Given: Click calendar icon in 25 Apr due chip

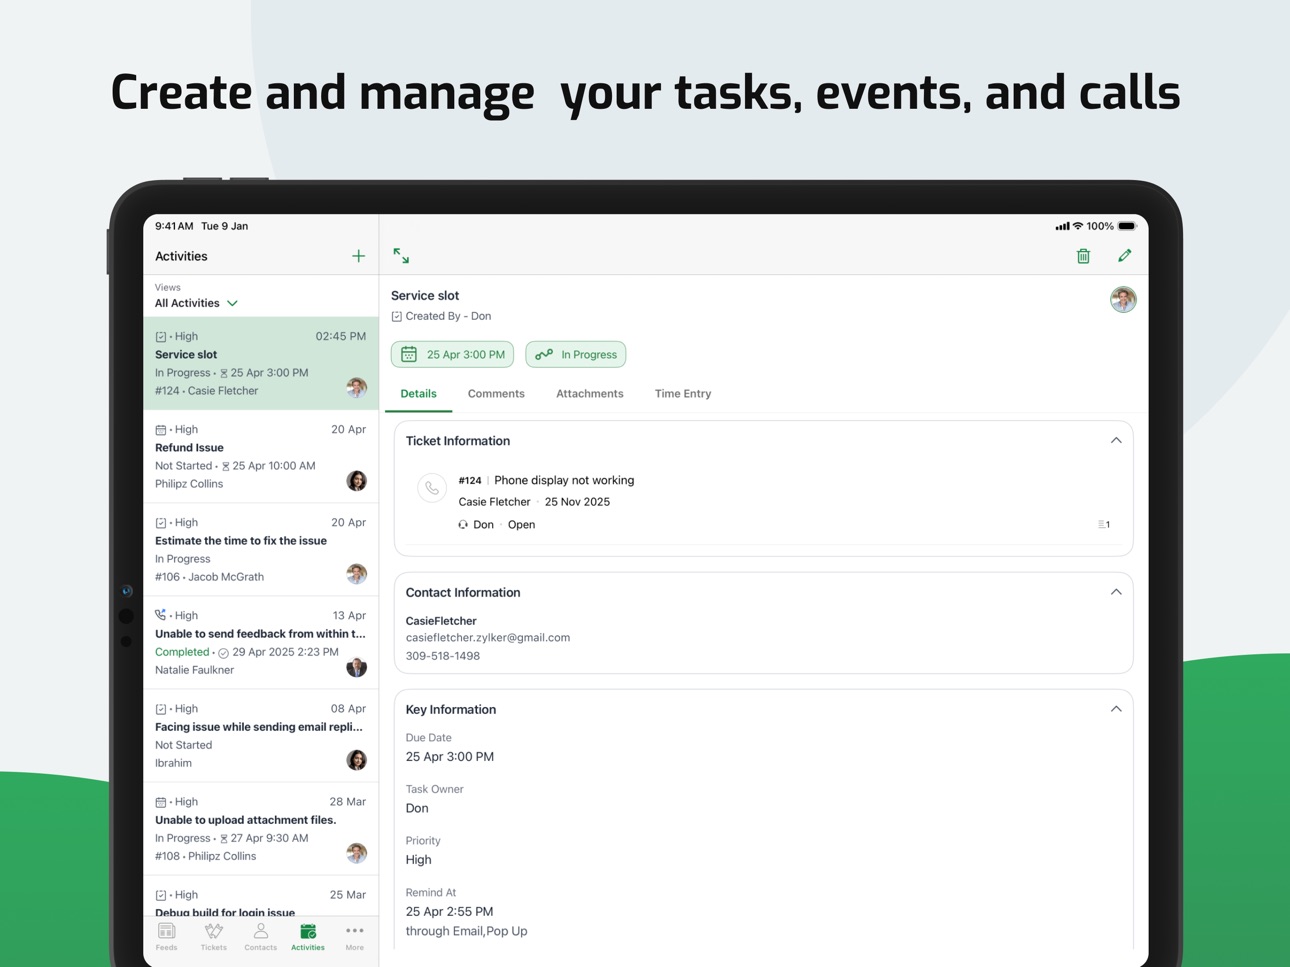Looking at the screenshot, I should point(409,354).
